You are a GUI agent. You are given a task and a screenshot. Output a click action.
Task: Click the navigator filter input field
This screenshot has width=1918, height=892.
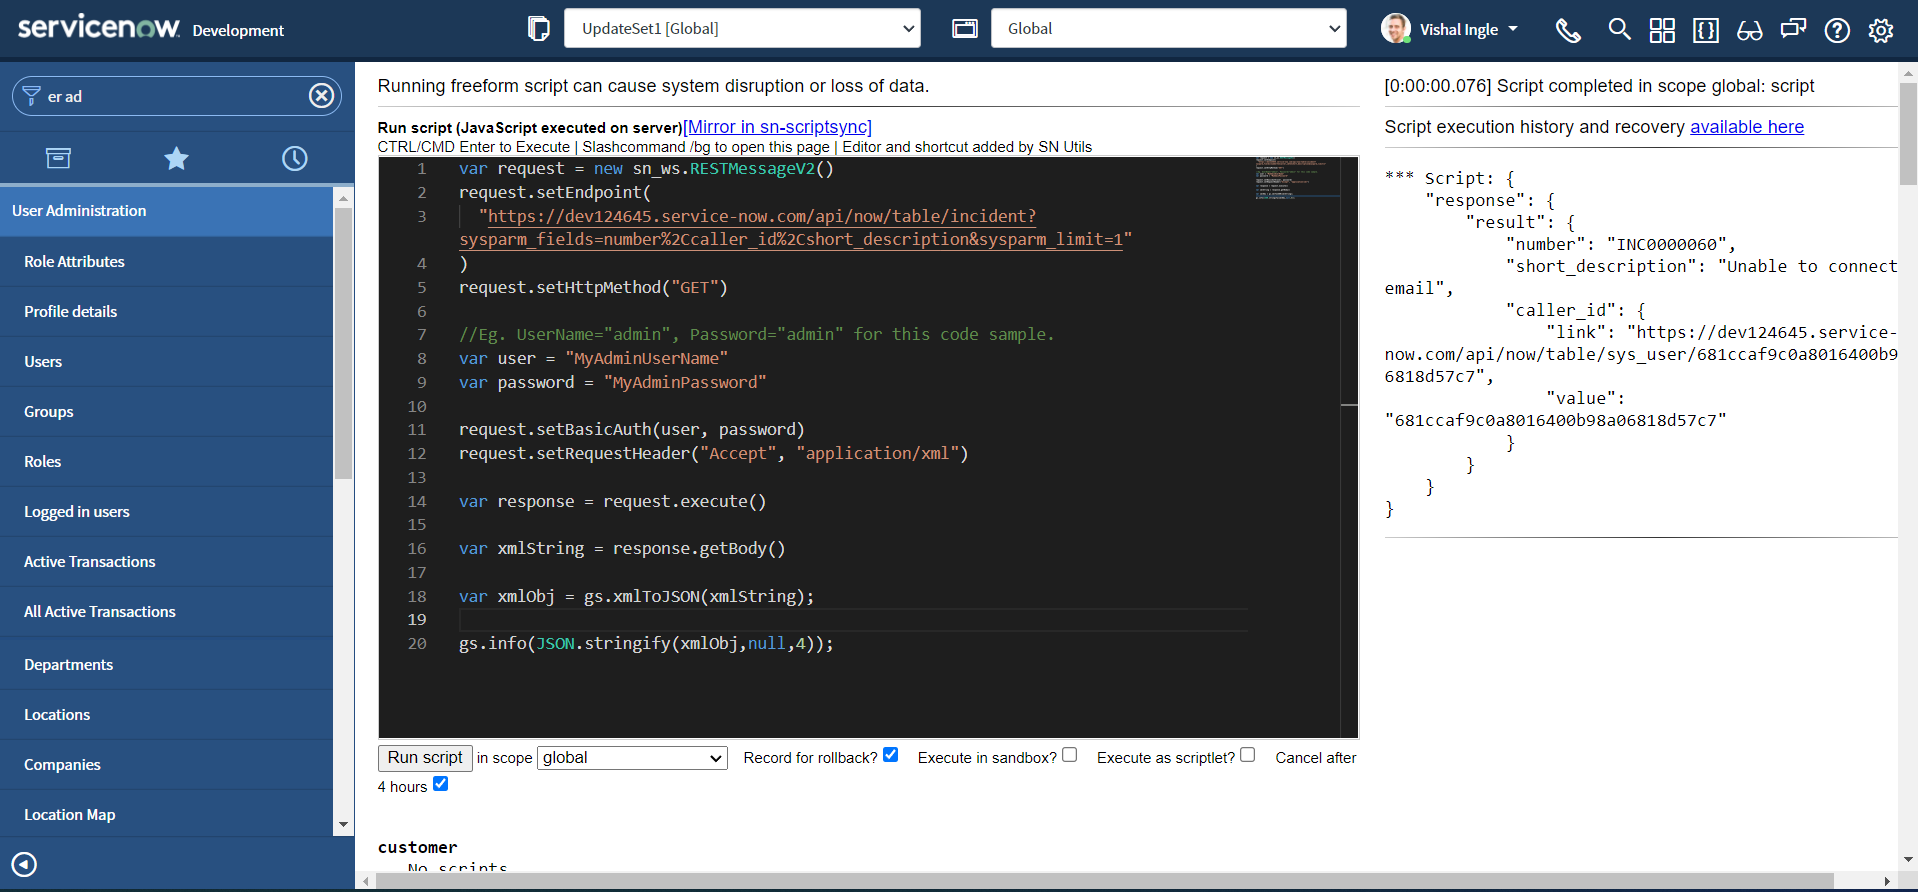[175, 96]
